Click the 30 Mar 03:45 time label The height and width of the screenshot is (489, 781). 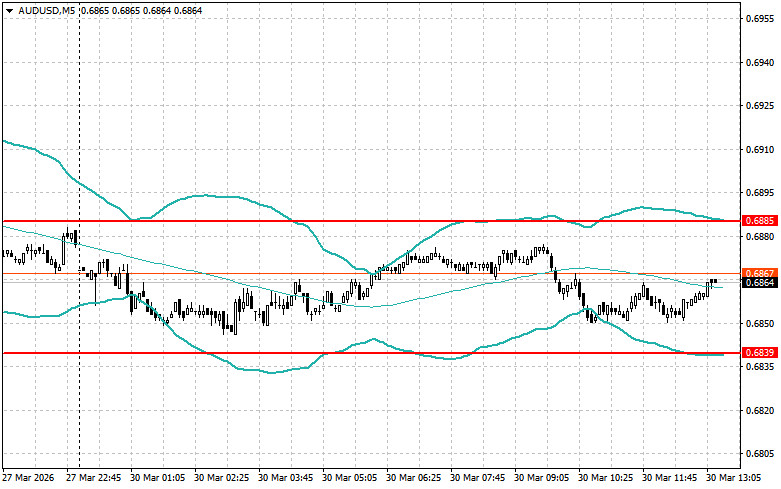click(285, 478)
